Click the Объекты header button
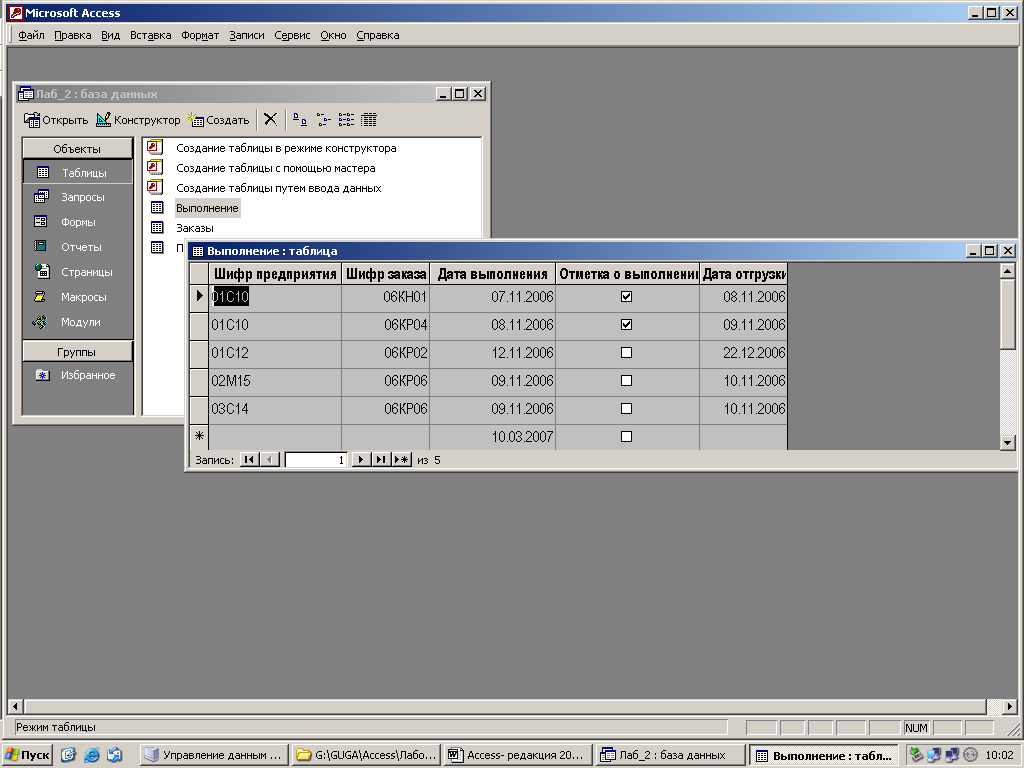 coord(78,149)
